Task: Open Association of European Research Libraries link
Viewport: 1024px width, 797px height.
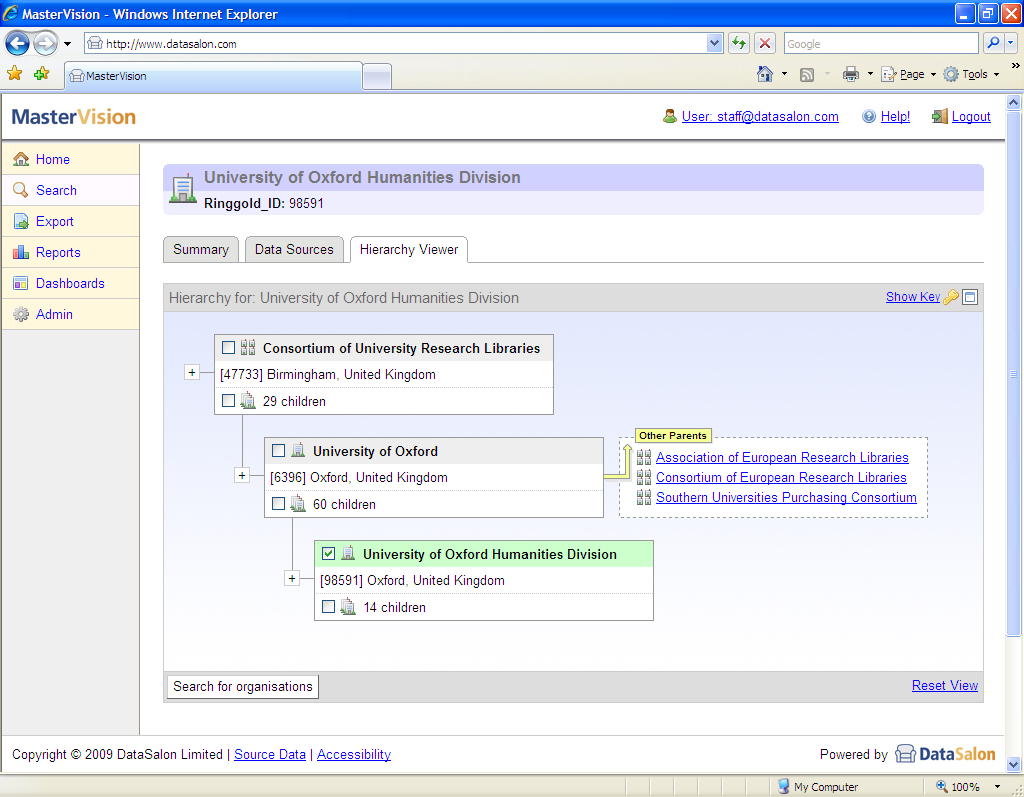Action: coord(782,457)
